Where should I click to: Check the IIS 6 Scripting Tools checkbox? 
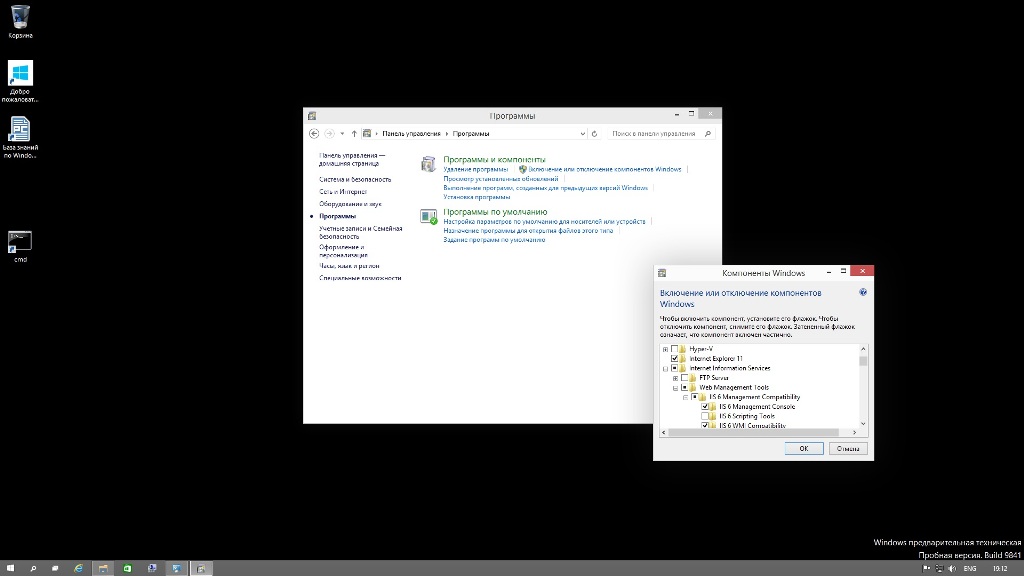[x=705, y=416]
